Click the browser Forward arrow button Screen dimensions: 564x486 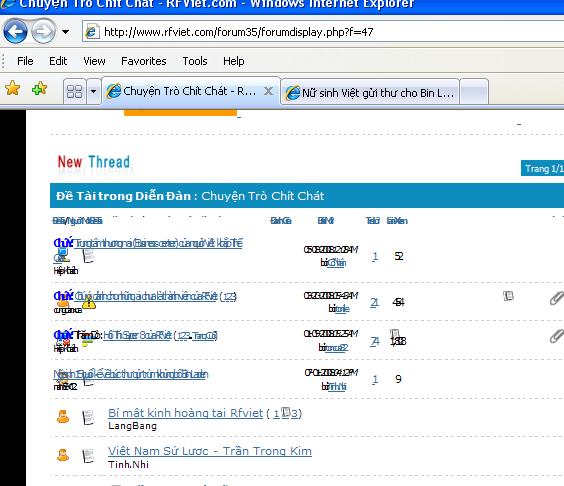pos(43,32)
